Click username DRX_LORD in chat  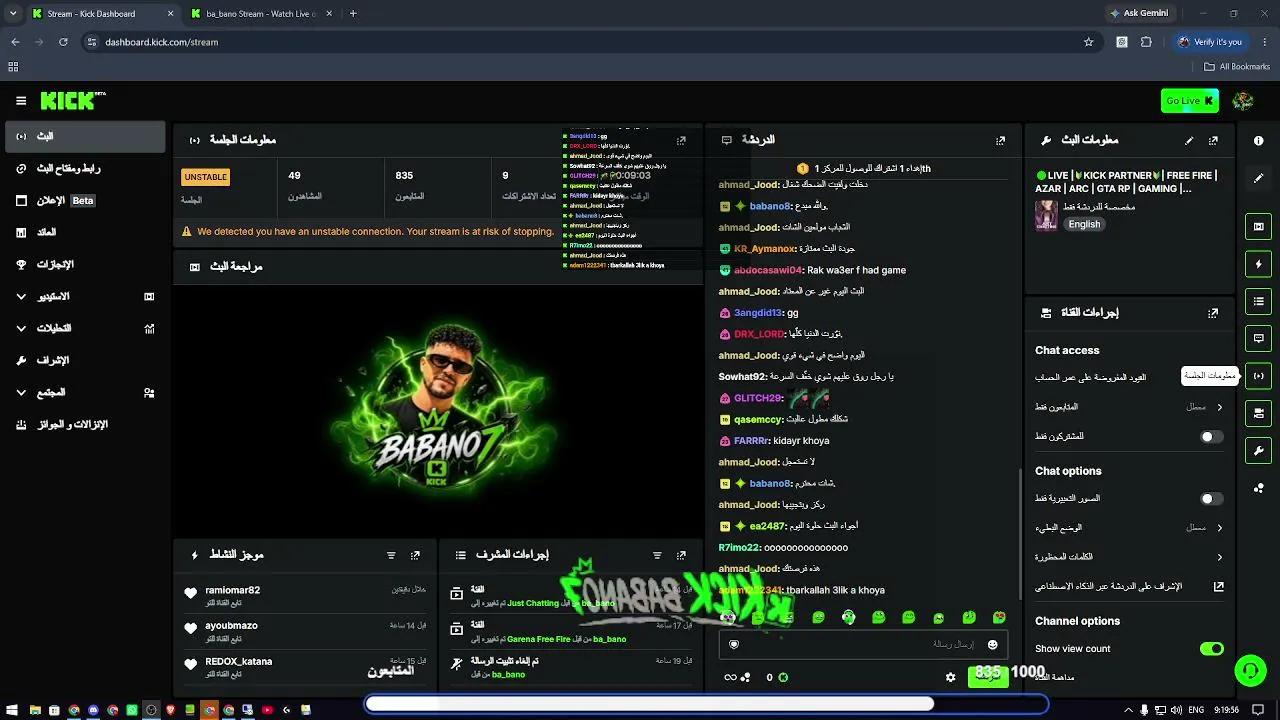pyautogui.click(x=759, y=334)
